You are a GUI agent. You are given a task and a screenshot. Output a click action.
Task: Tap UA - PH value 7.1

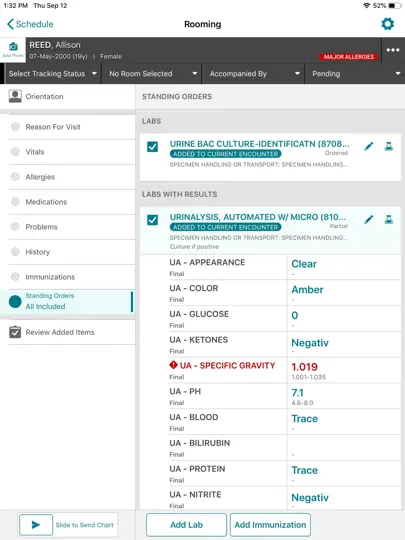[298, 393]
